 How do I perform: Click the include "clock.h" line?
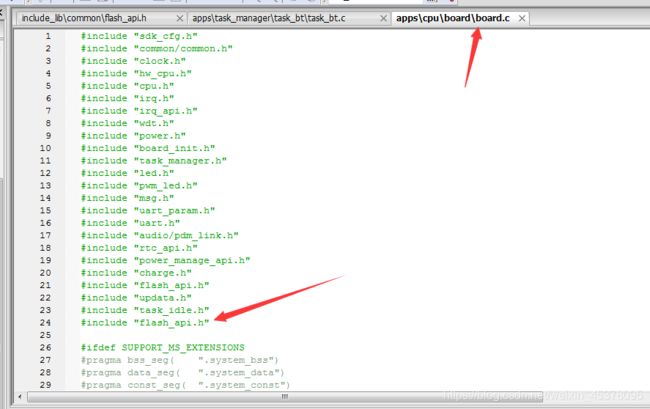click(x=133, y=61)
